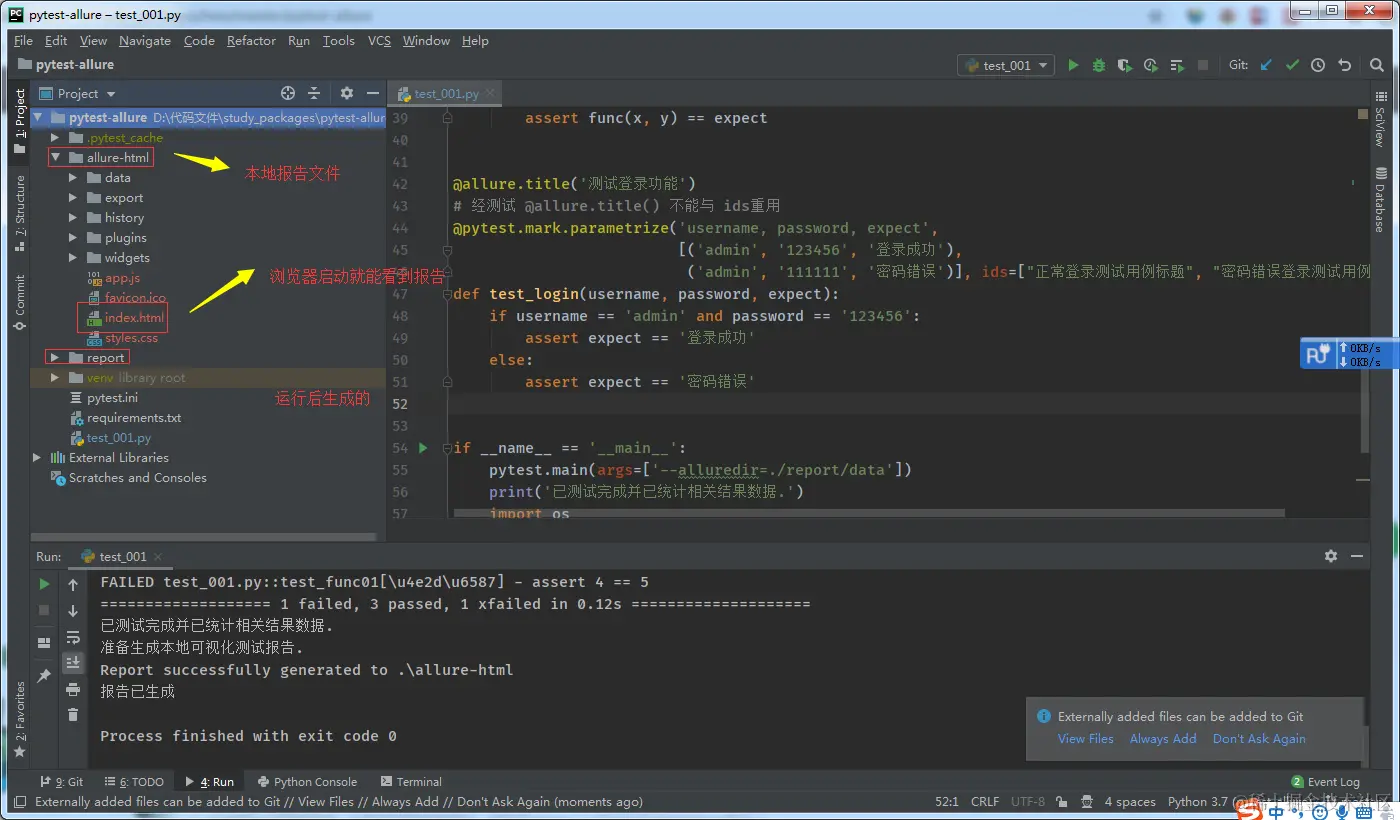Run test_001 using the green toolbar Run icon
Image resolution: width=1400 pixels, height=820 pixels.
pos(1073,65)
